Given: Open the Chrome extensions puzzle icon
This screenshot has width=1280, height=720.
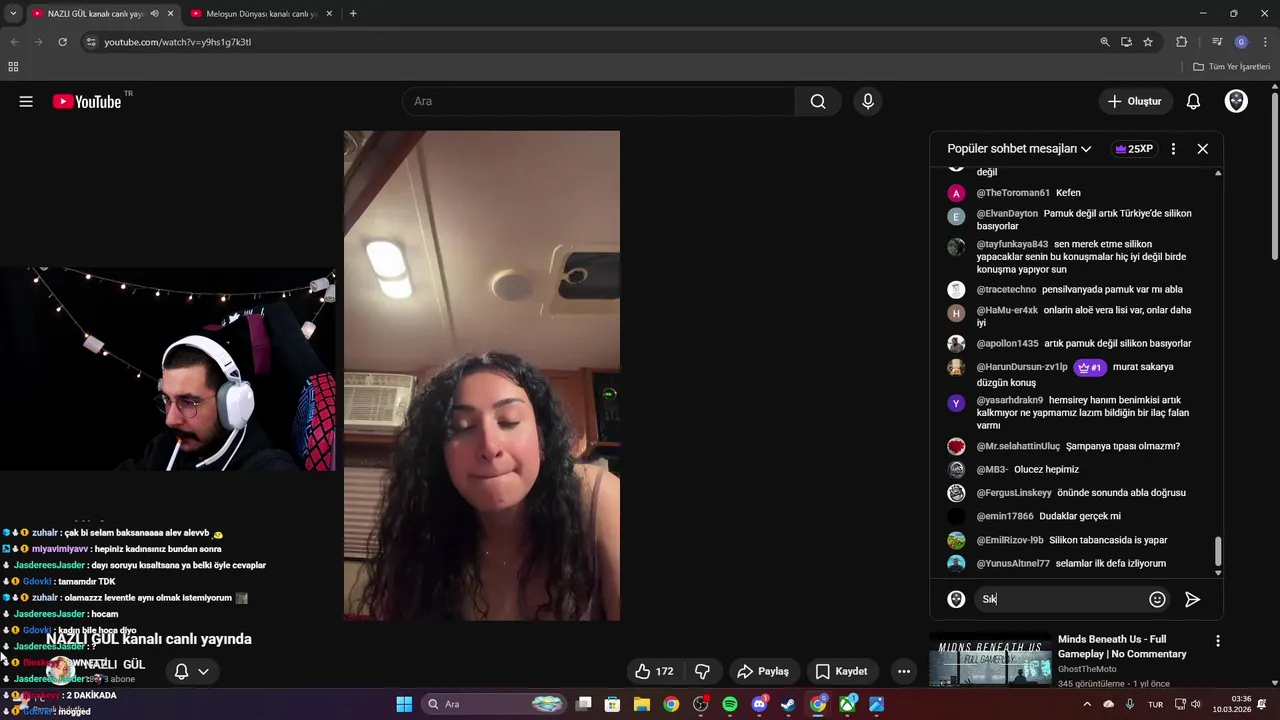Looking at the screenshot, I should coord(1181,42).
